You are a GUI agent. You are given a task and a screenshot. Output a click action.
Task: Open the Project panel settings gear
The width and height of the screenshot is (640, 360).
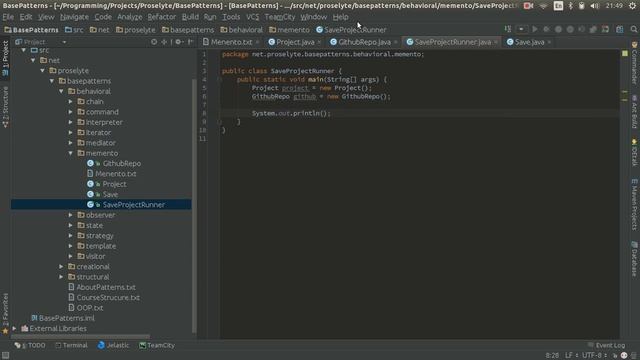[179, 42]
